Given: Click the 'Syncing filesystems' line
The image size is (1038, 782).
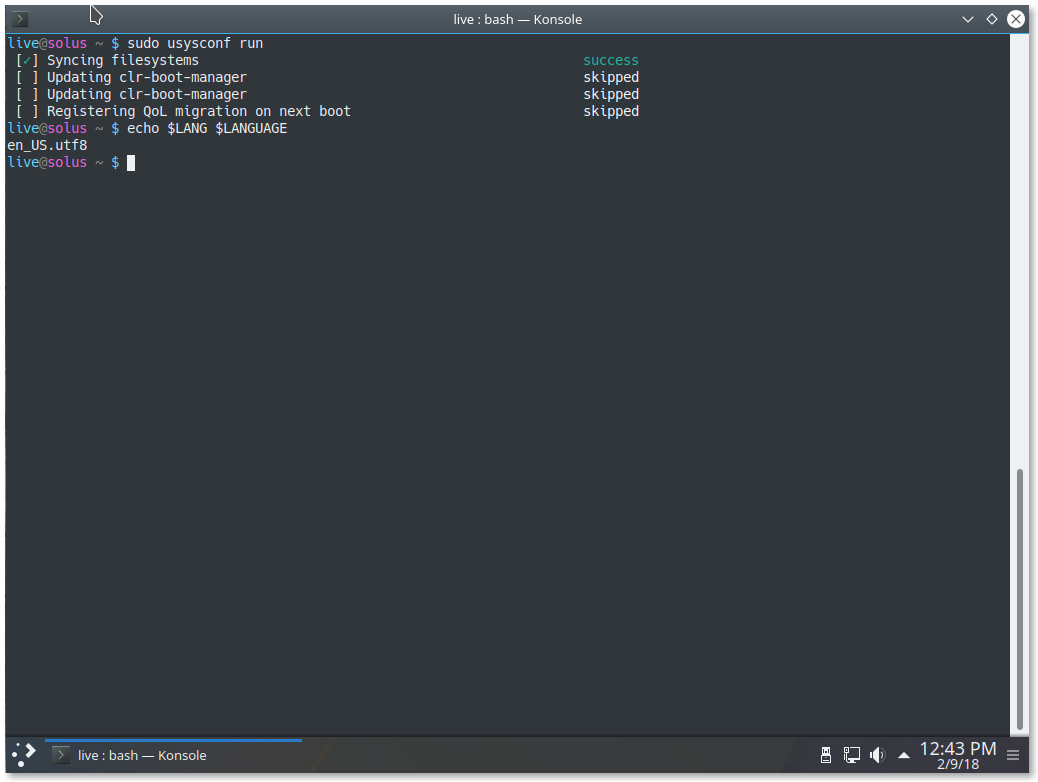Looking at the screenshot, I should tap(122, 60).
